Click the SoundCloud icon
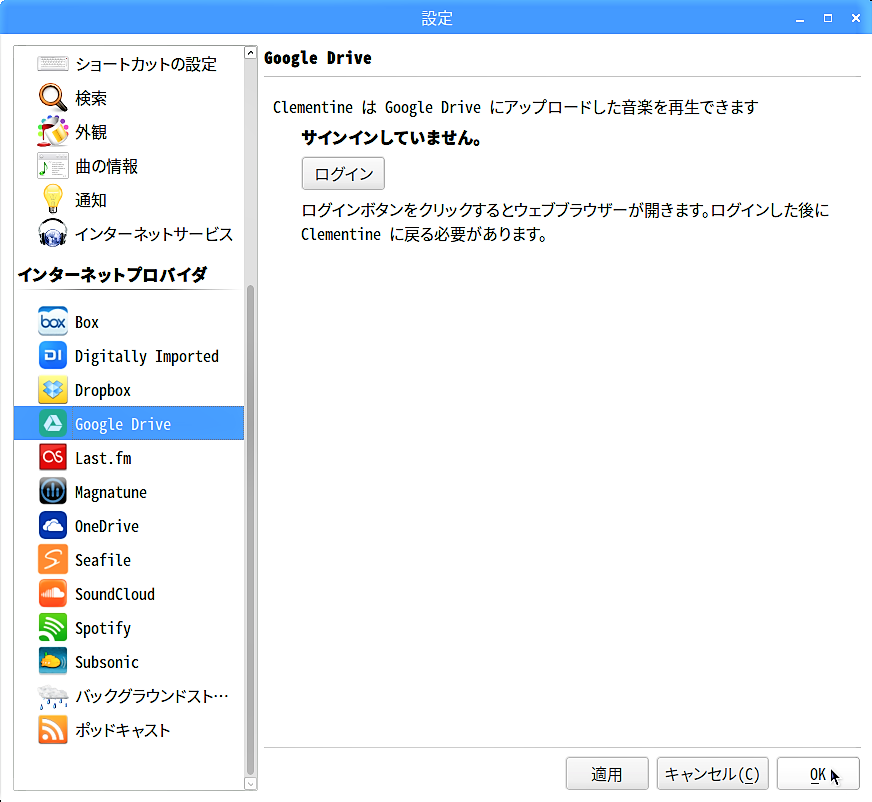Viewport: 872px width, 802px height. (x=53, y=593)
